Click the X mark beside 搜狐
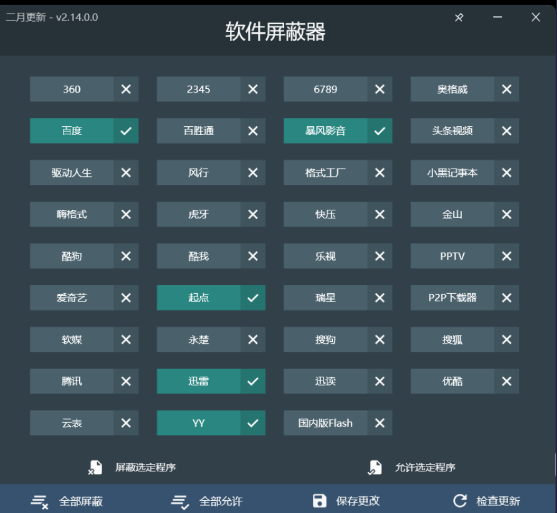This screenshot has width=557, height=513. [x=507, y=340]
